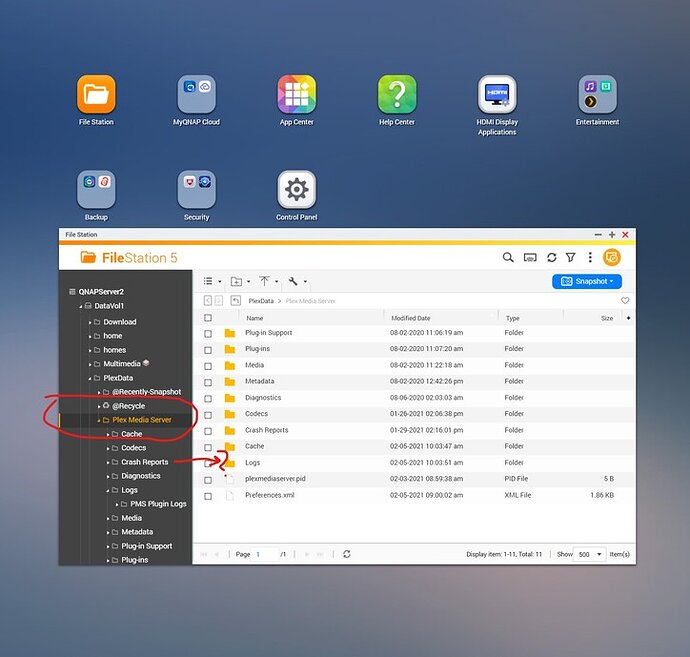Sort by the Name column header
The height and width of the screenshot is (657, 690).
coord(255,318)
